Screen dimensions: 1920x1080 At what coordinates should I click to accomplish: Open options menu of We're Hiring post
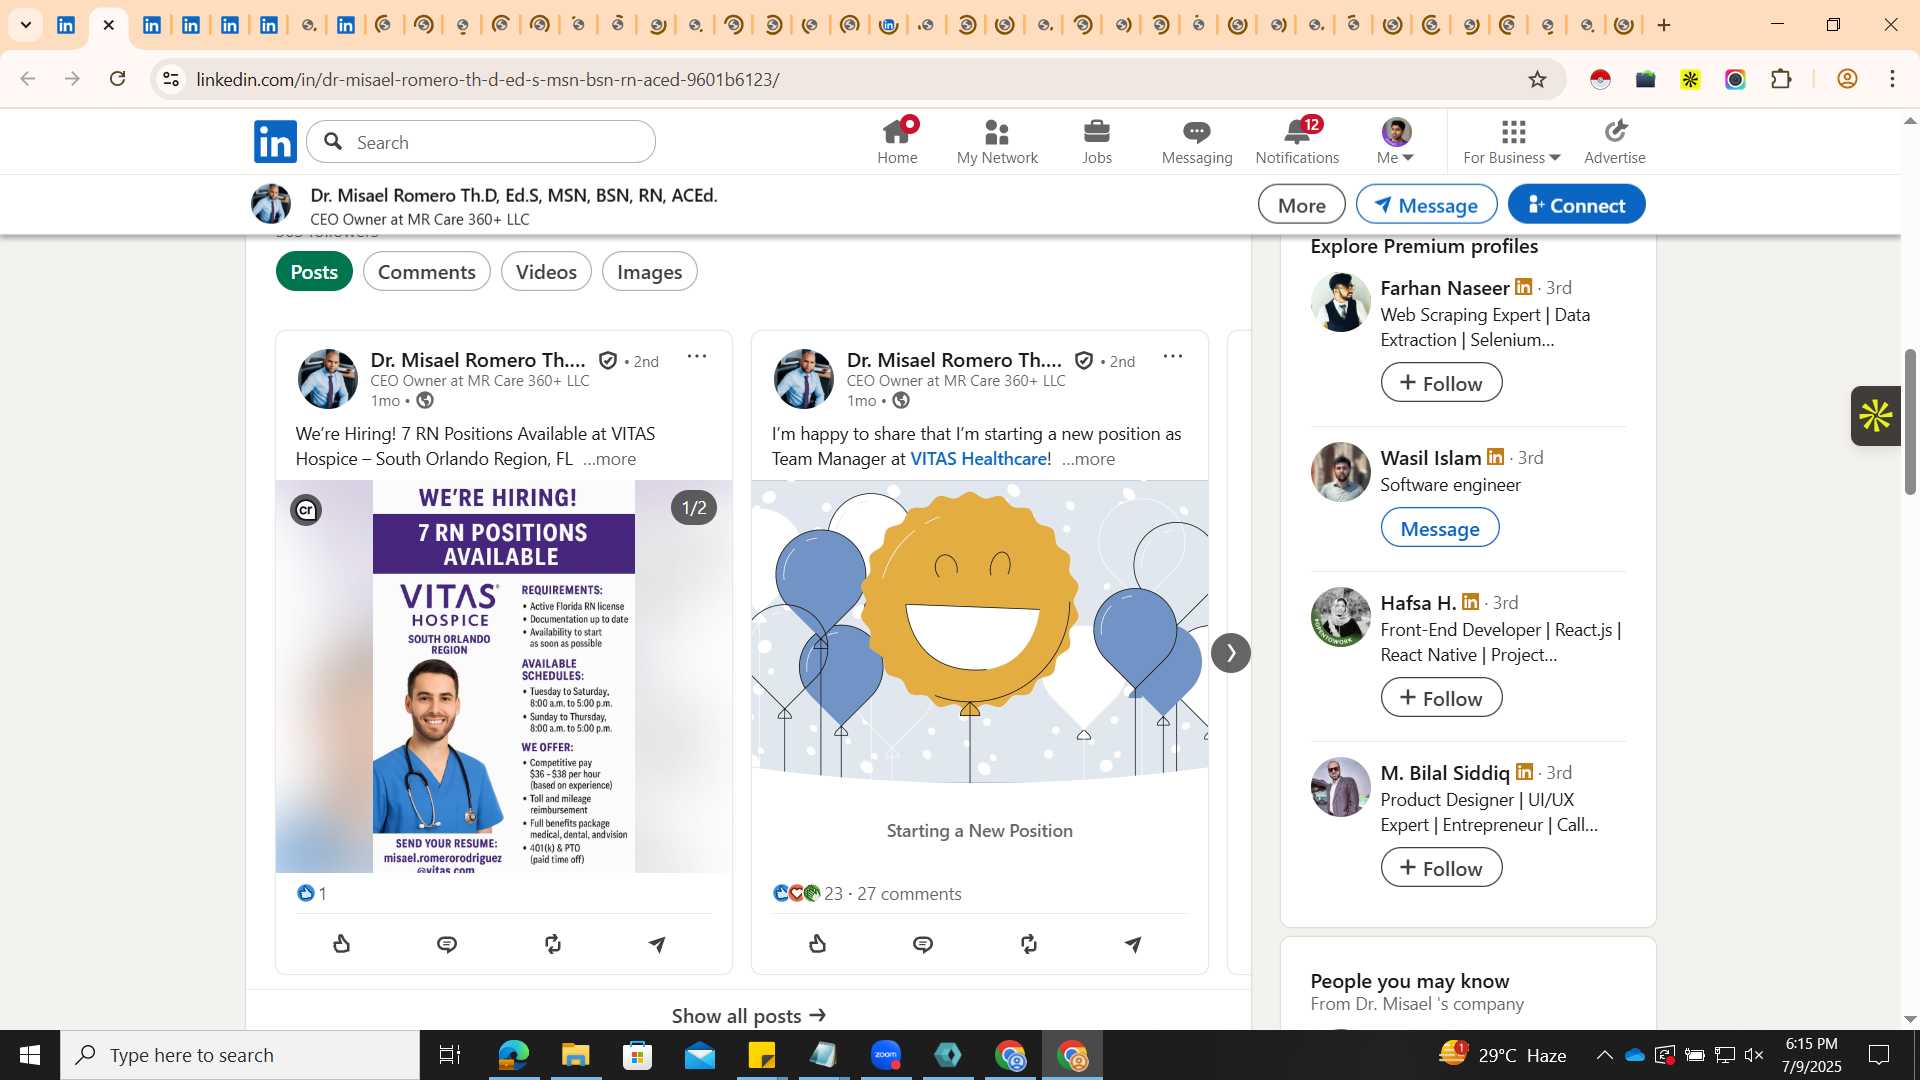[697, 357]
